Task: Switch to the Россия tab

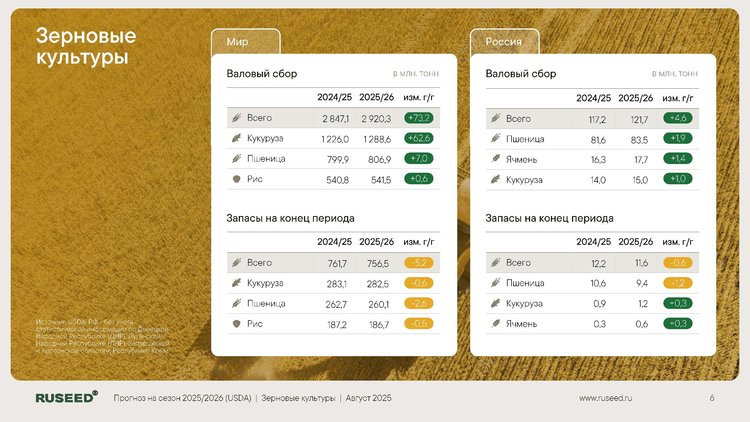Action: coord(504,42)
